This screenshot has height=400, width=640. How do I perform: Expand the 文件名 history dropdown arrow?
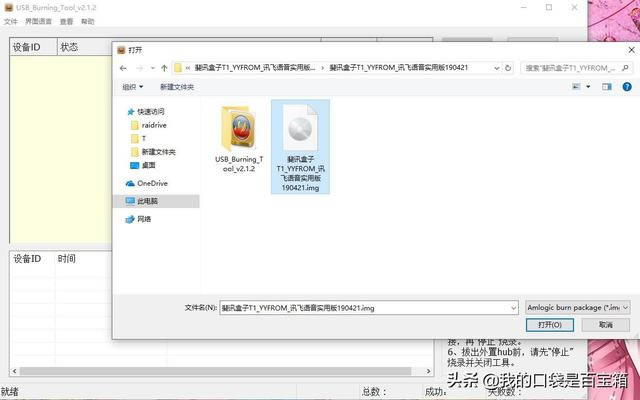tap(513, 307)
